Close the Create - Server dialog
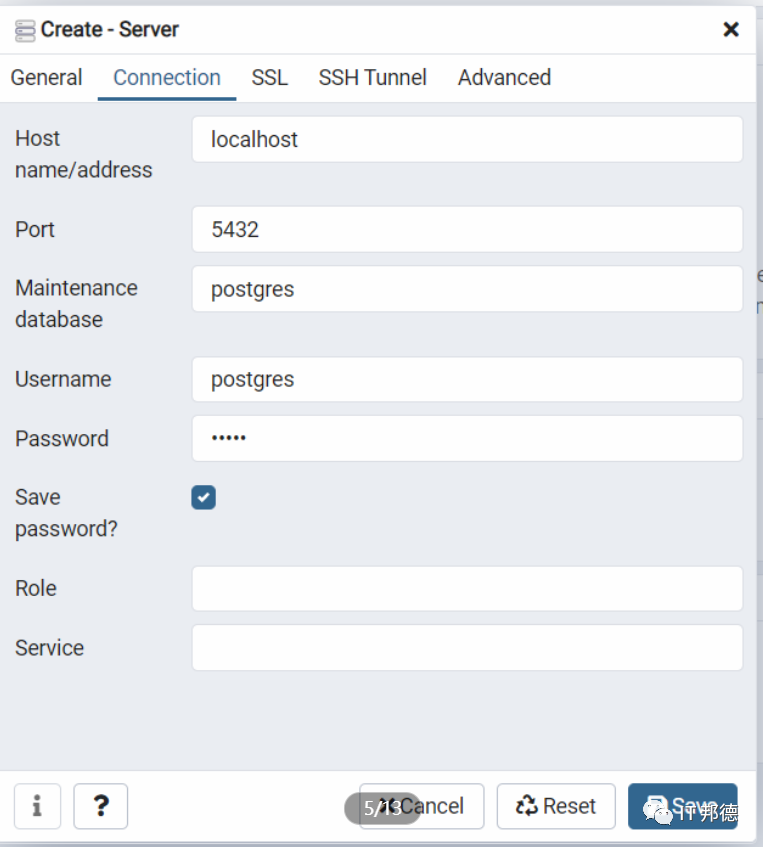 point(731,29)
